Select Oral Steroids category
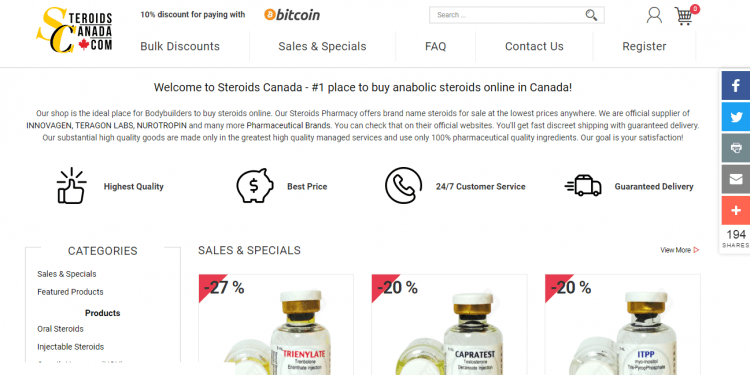The width and height of the screenshot is (750, 375). tap(60, 329)
